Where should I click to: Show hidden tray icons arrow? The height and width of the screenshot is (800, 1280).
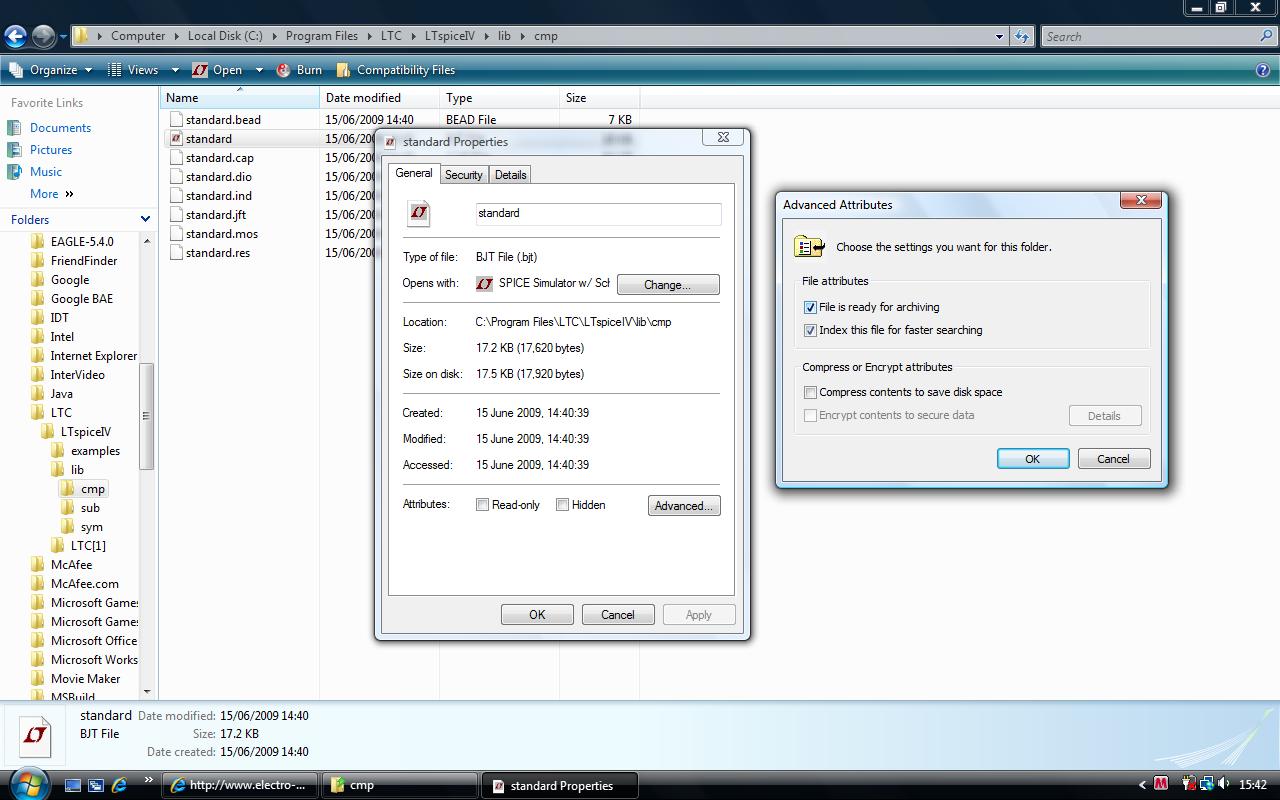point(1143,785)
